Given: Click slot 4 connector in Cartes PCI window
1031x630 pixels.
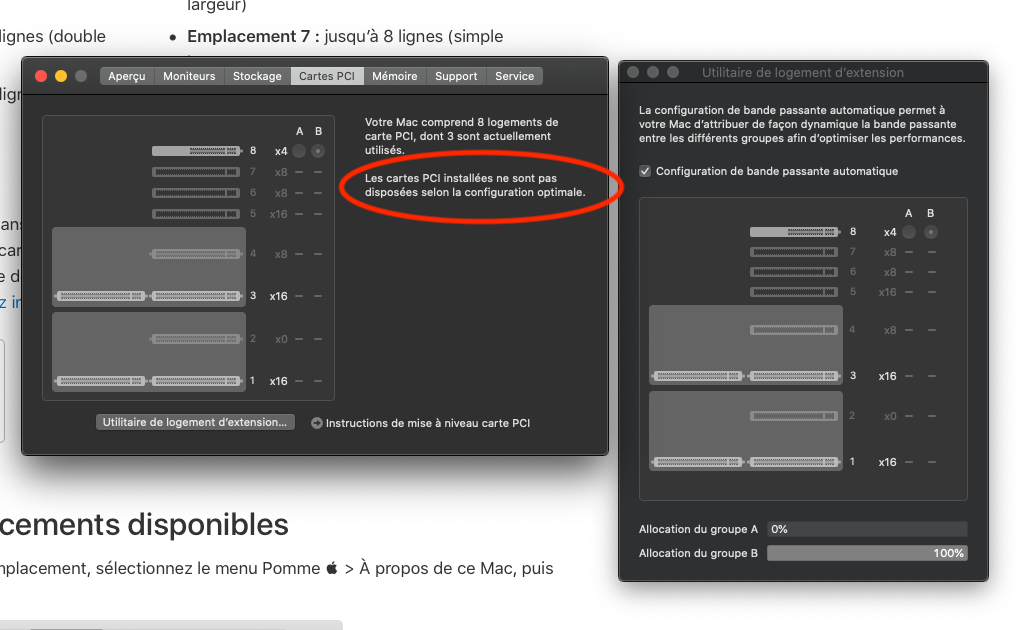Looking at the screenshot, I should tap(196, 254).
